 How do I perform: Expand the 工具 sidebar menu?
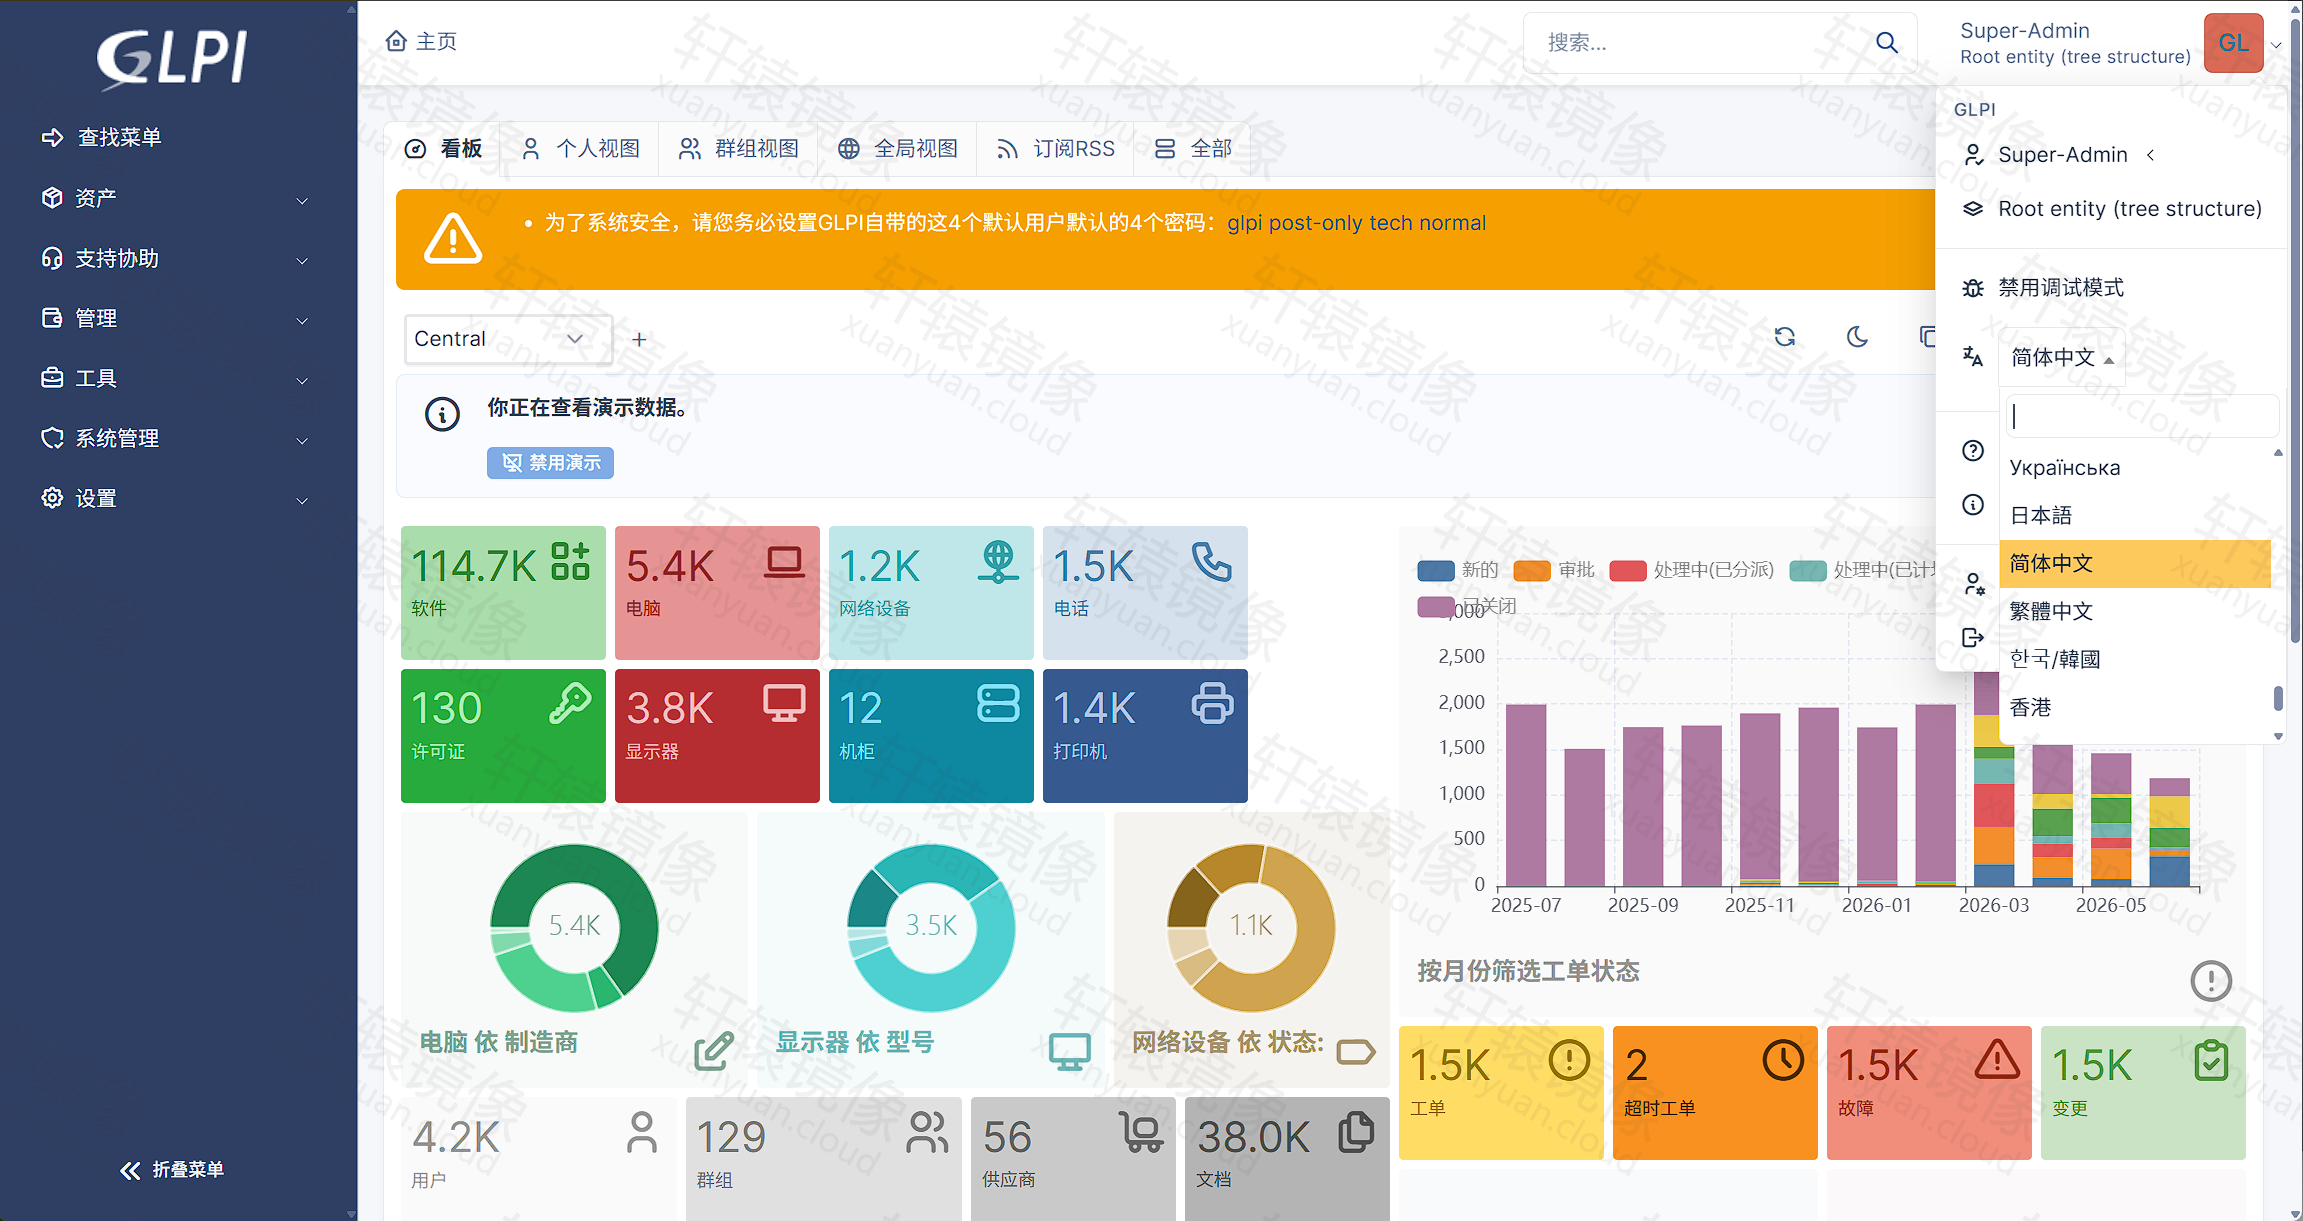coord(178,378)
